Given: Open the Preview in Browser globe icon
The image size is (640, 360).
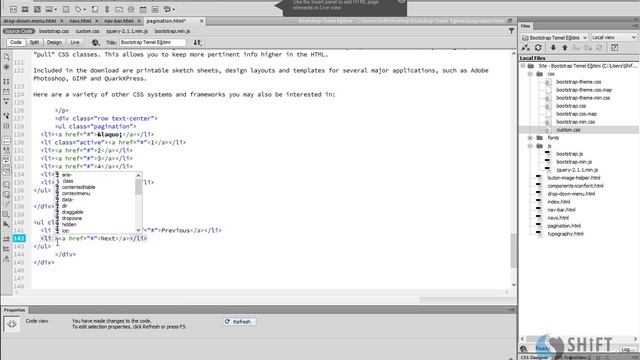Looking at the screenshot, I should 95,42.
